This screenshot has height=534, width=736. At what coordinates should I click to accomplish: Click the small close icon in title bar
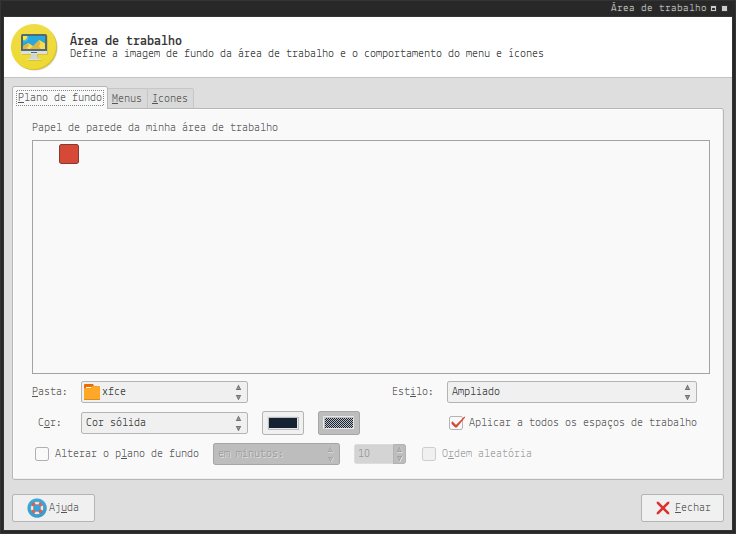click(x=724, y=7)
